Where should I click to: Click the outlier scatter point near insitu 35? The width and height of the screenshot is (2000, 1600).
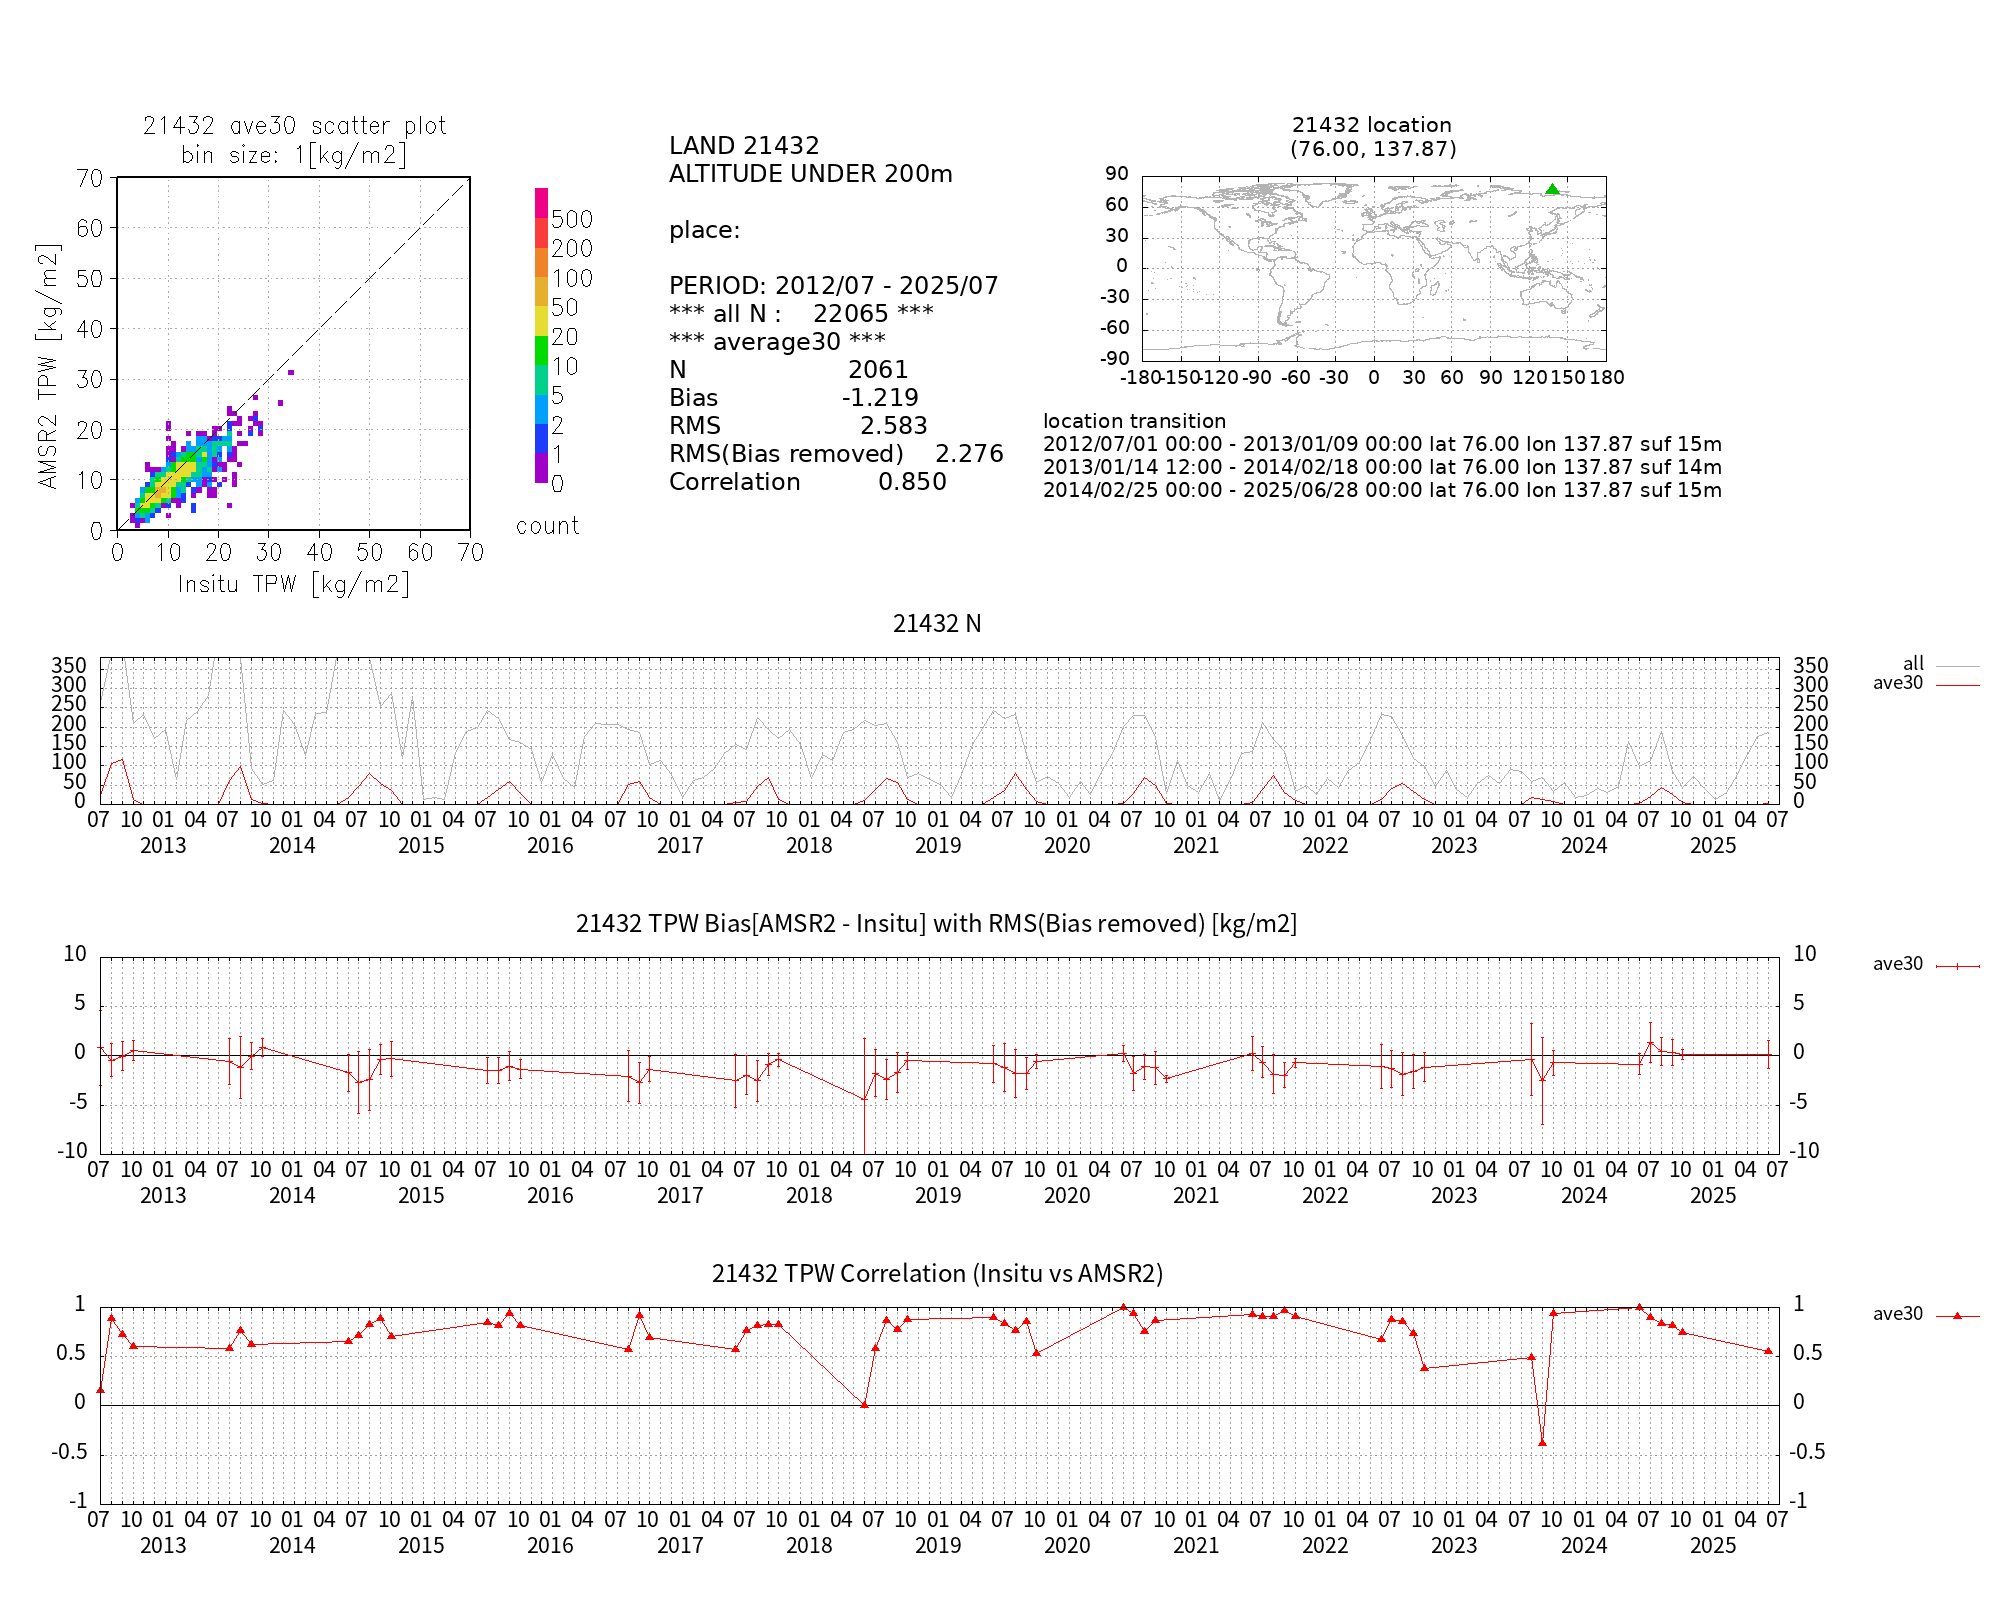[x=291, y=373]
